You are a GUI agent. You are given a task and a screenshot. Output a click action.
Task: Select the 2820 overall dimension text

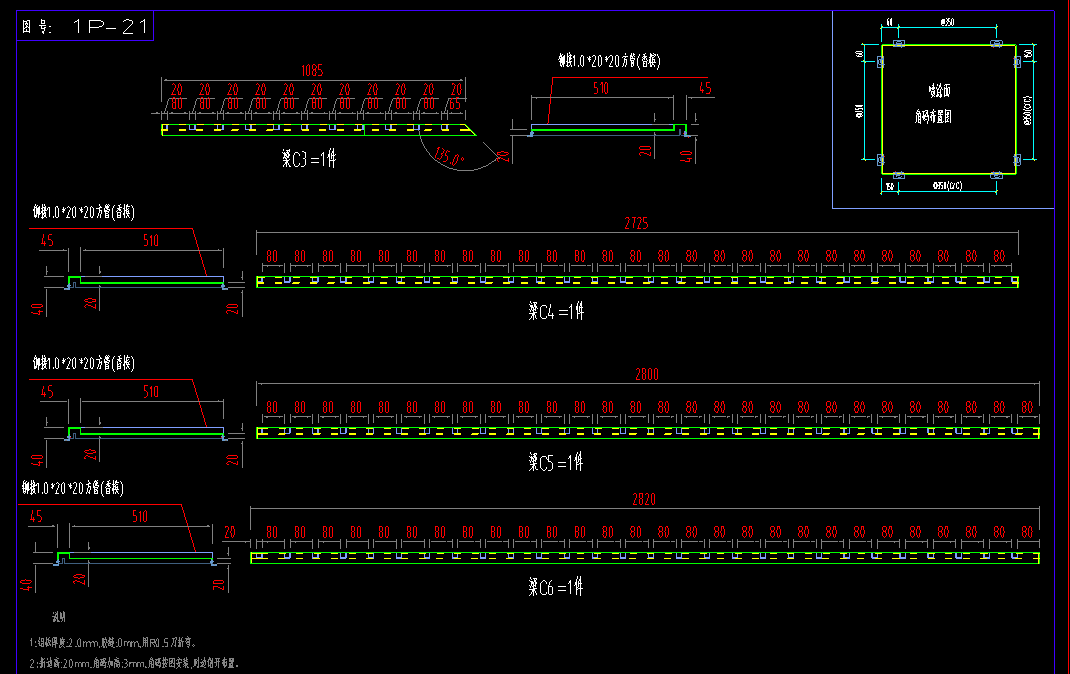pos(644,499)
